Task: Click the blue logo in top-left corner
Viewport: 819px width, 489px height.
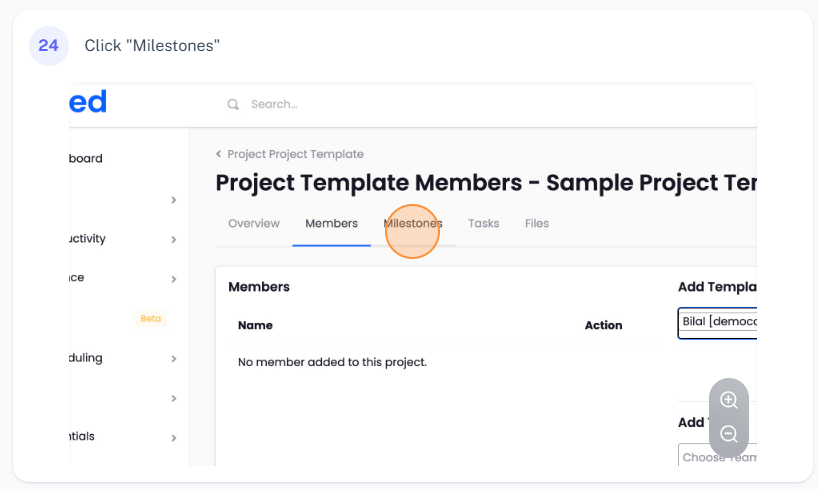Action: [88, 102]
